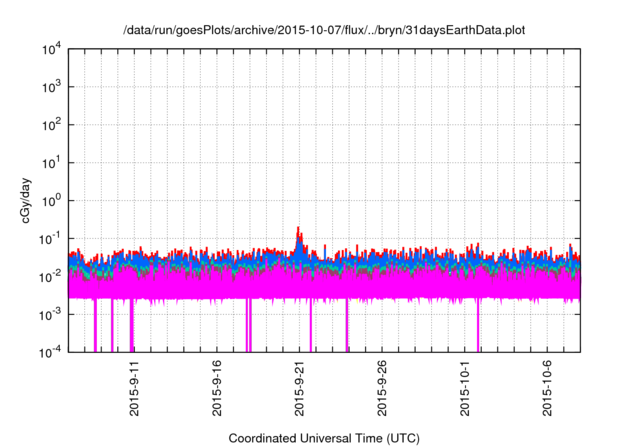Click the 10^-2 y-axis tick label
Image resolution: width=640 pixels, height=448 pixels.
coord(50,277)
